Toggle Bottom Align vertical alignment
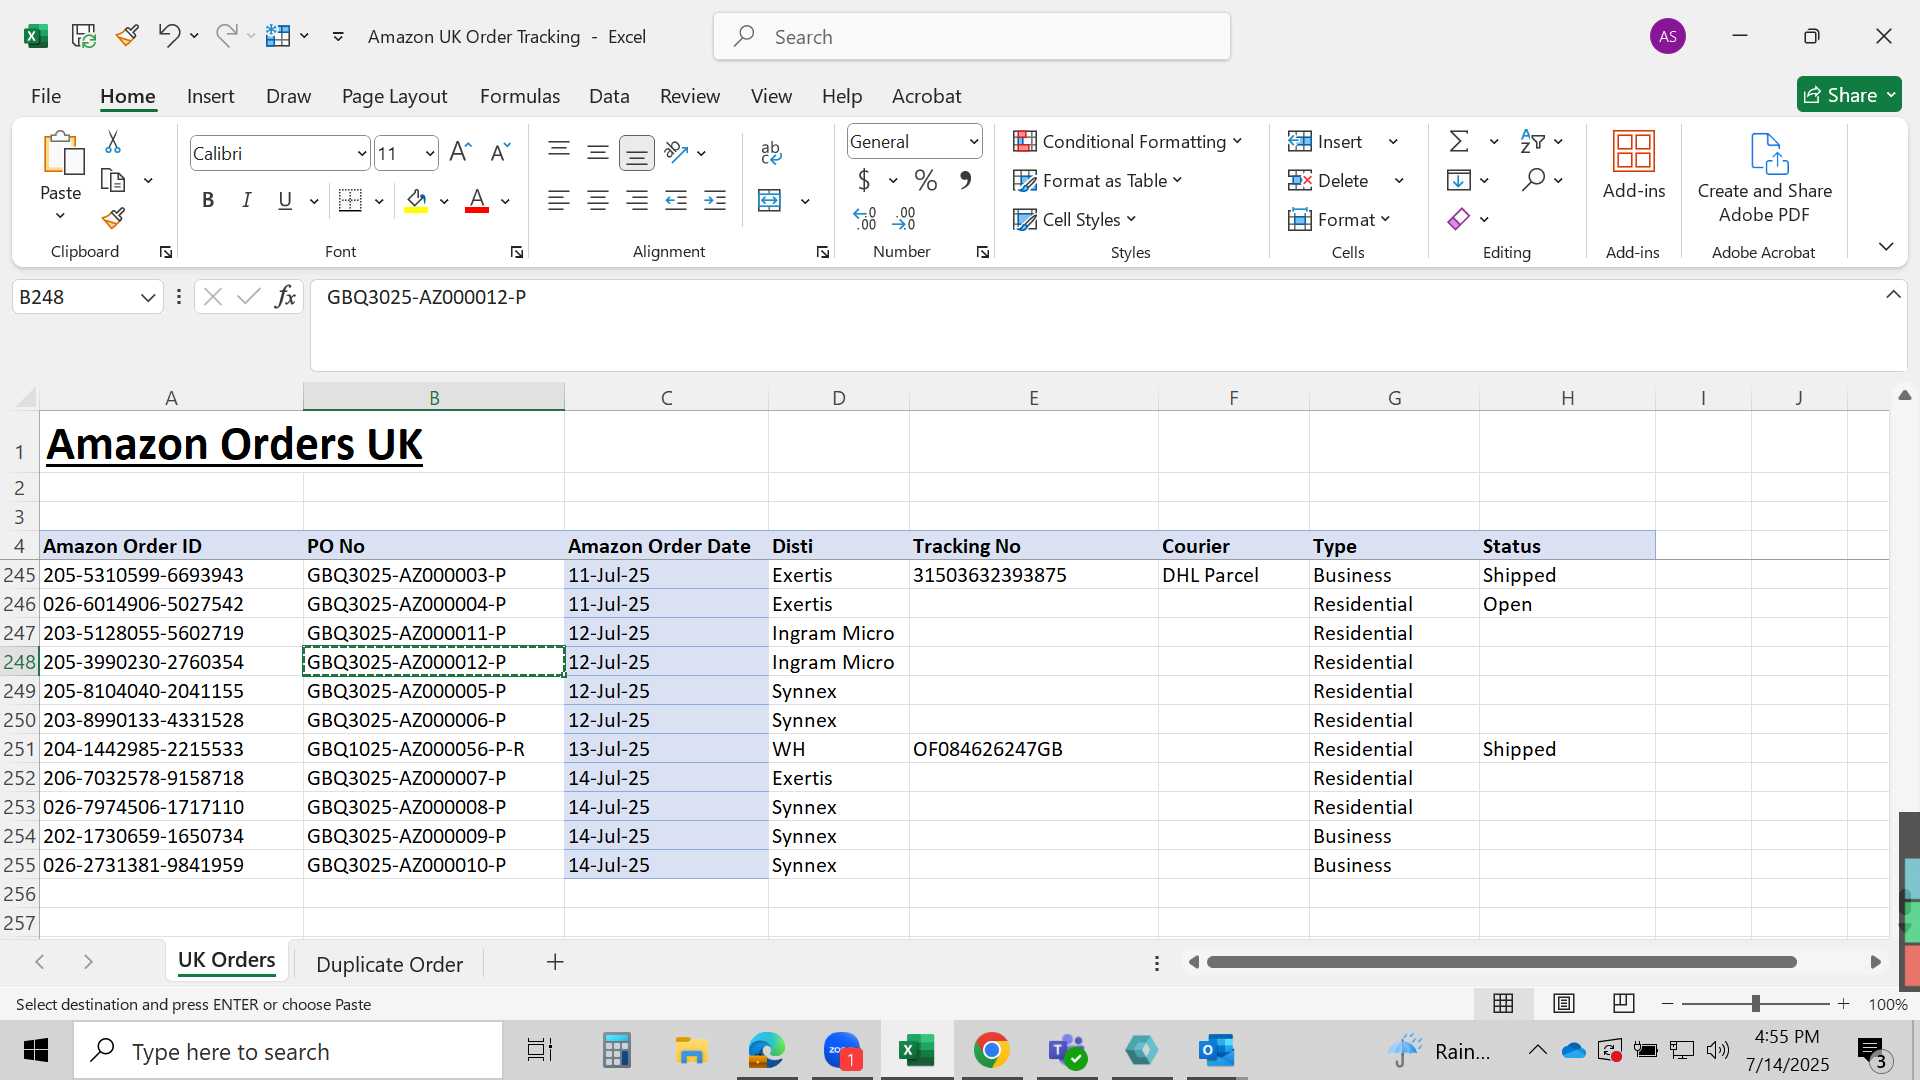This screenshot has height=1080, width=1920. click(x=637, y=153)
